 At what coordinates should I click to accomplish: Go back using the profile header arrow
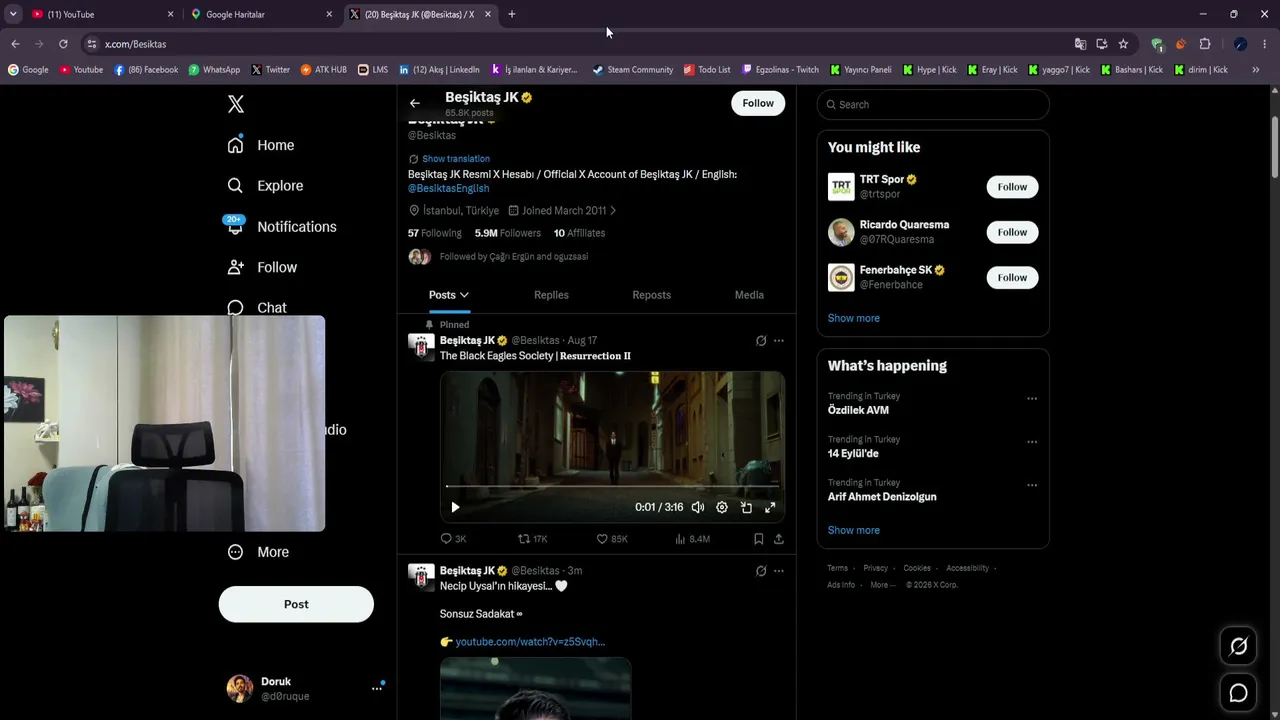click(415, 103)
